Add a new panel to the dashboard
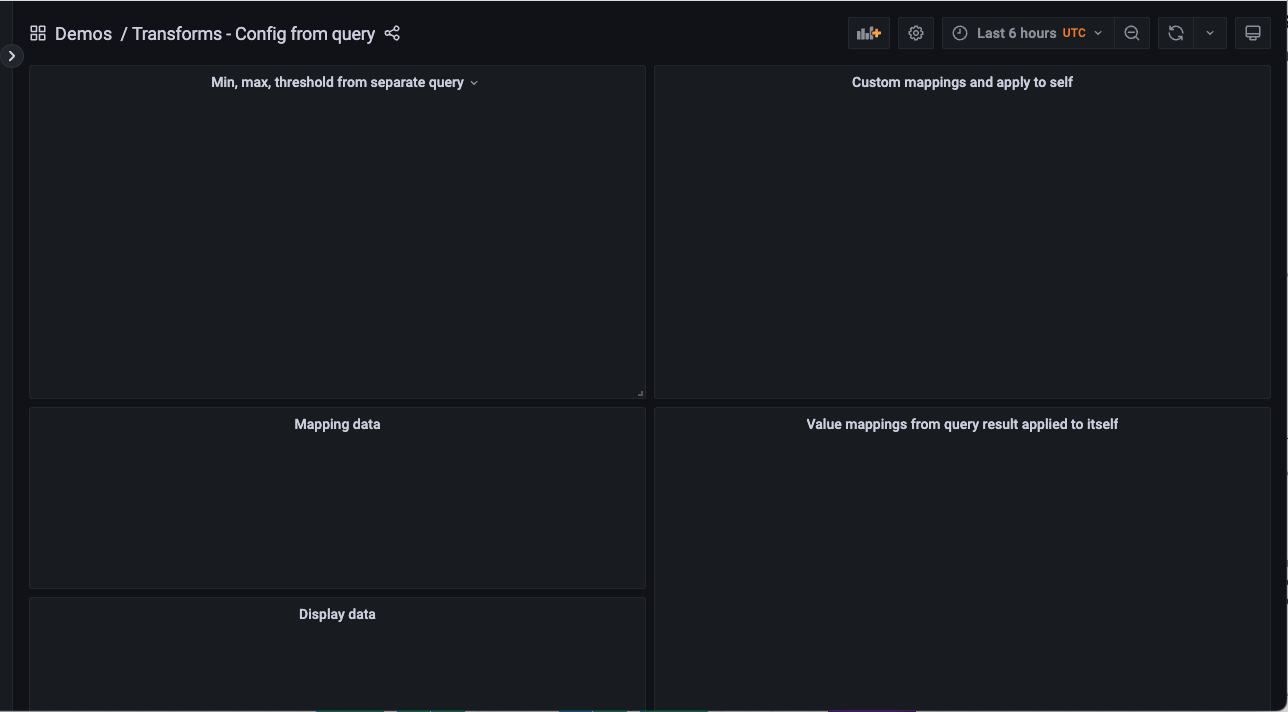The height and width of the screenshot is (712, 1288). pyautogui.click(x=868, y=33)
